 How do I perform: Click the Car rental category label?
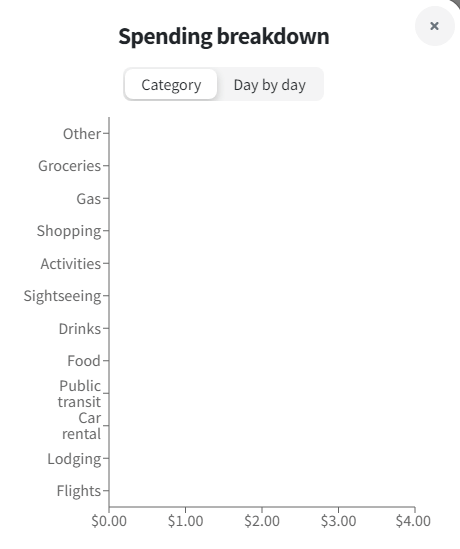[81, 426]
